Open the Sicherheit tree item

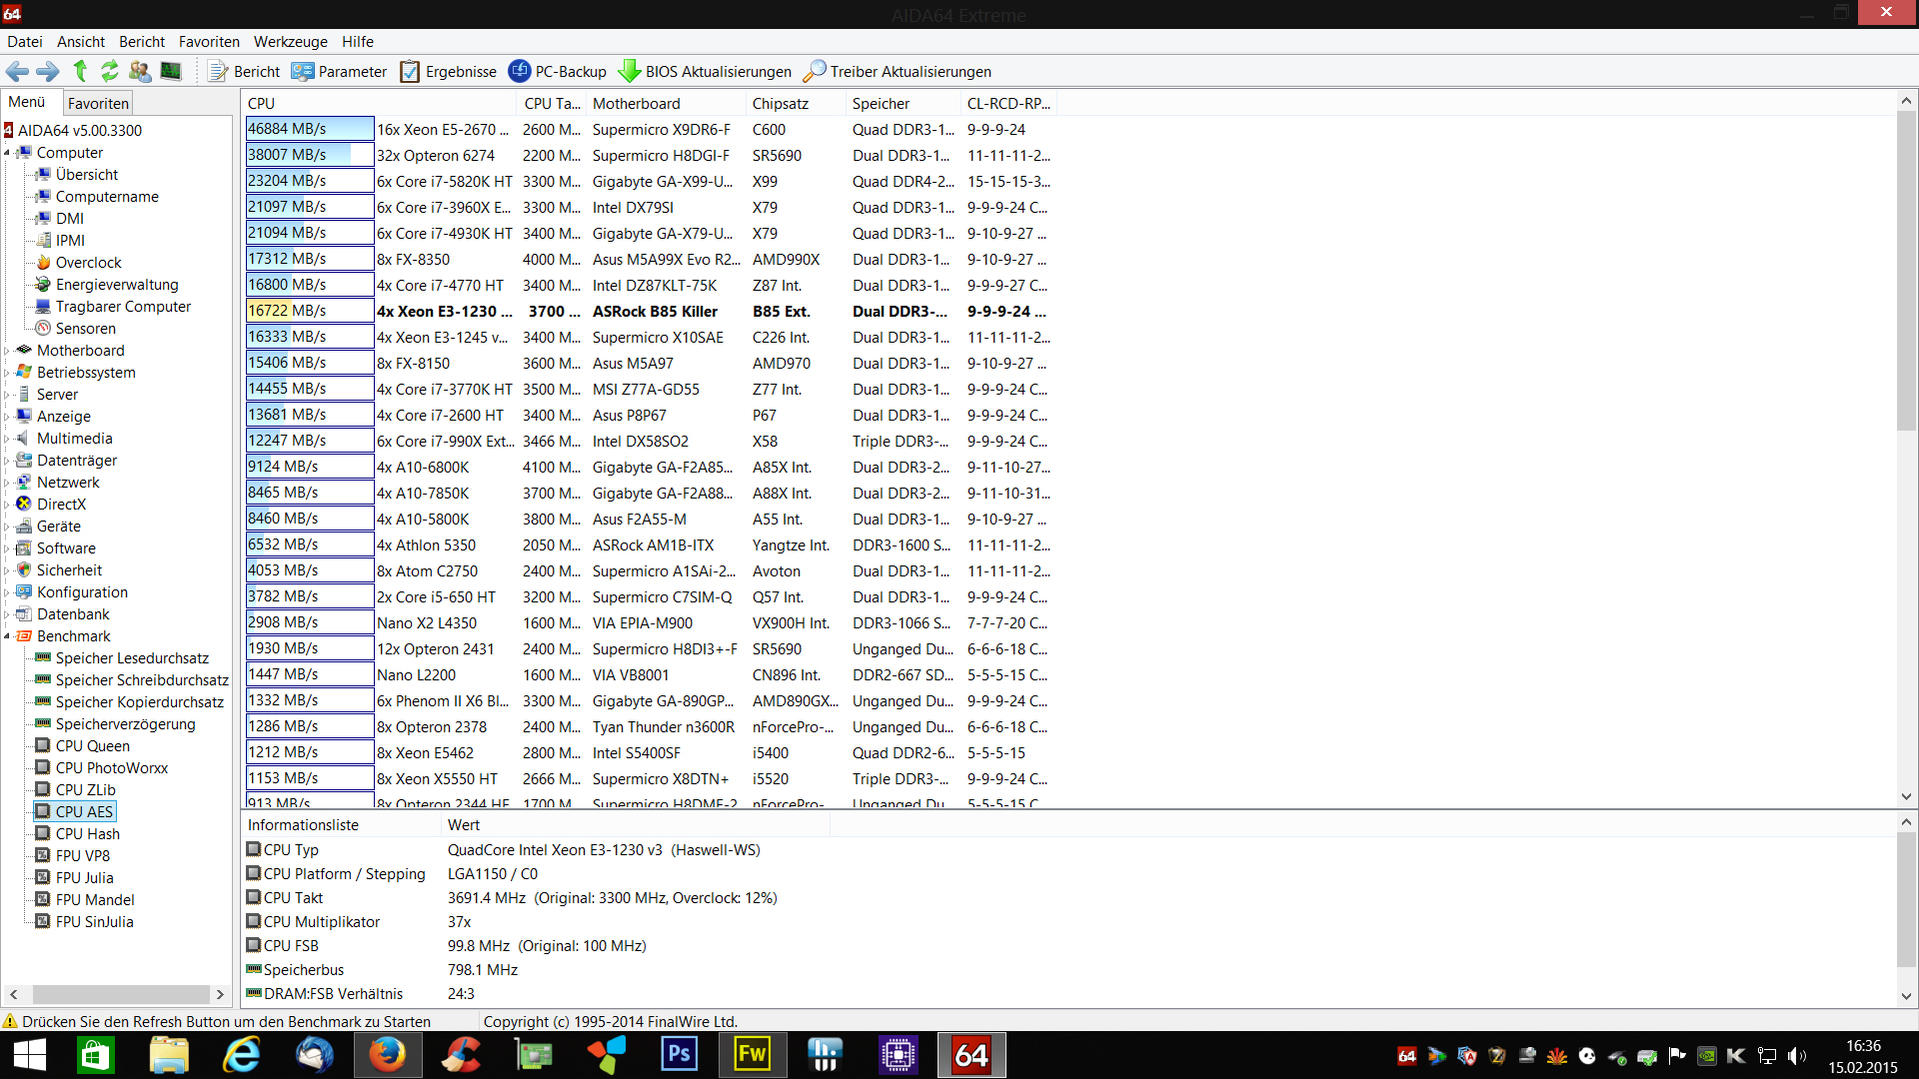pos(69,570)
